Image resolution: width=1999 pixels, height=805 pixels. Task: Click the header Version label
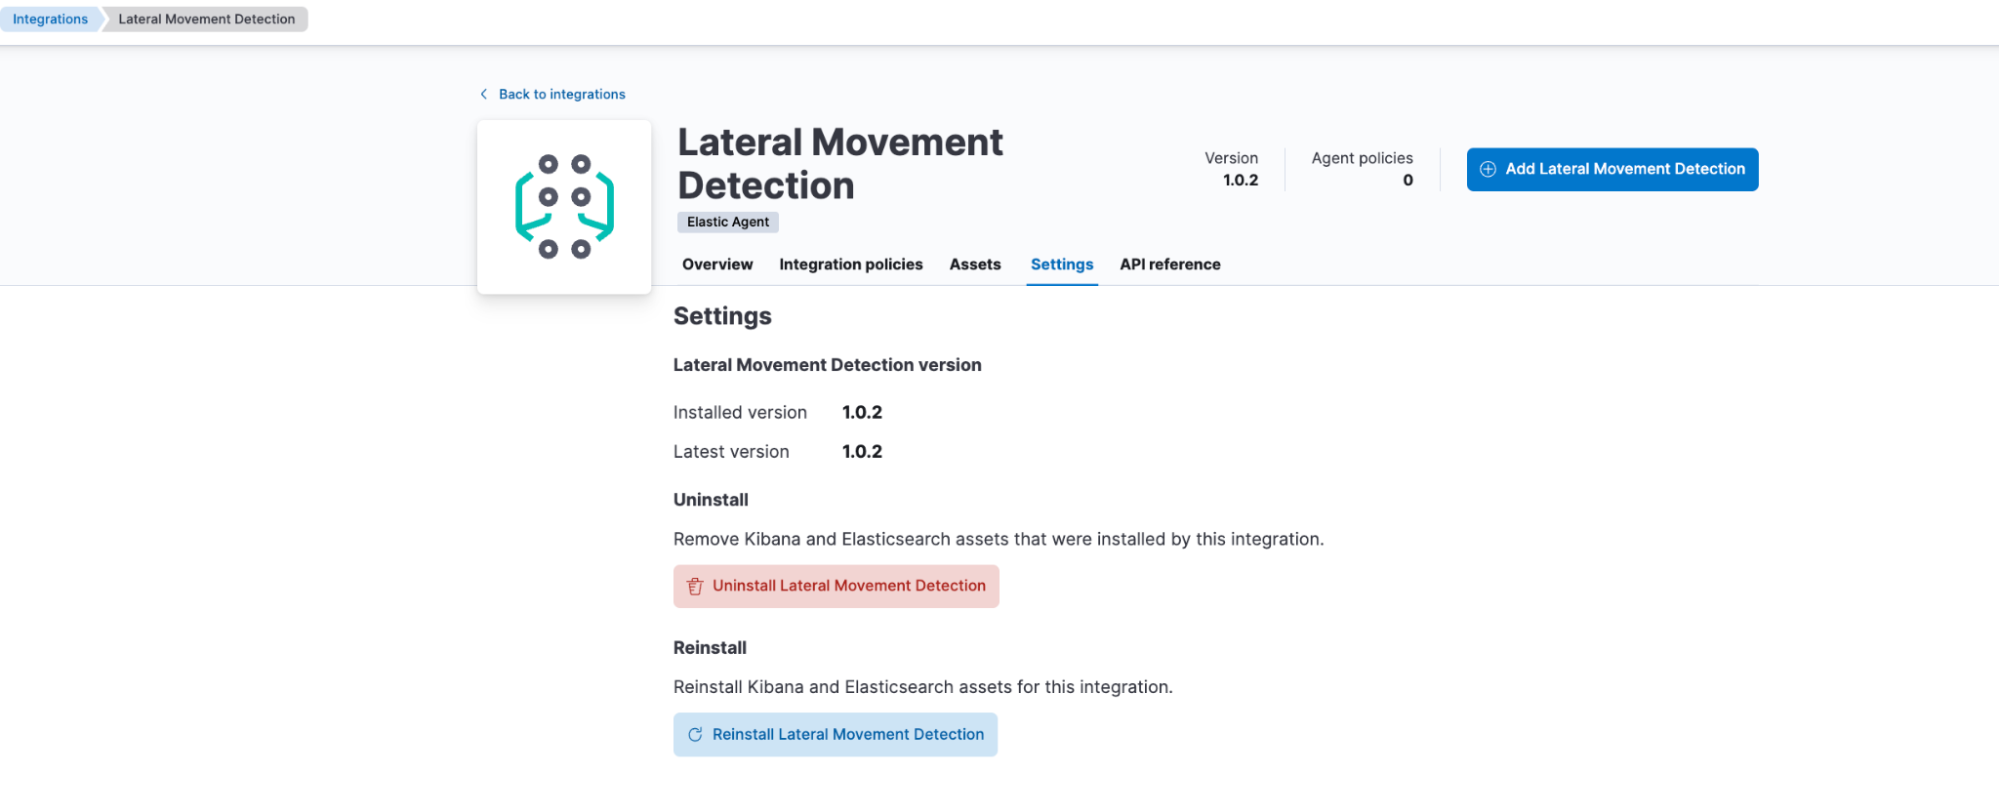pyautogui.click(x=1231, y=158)
